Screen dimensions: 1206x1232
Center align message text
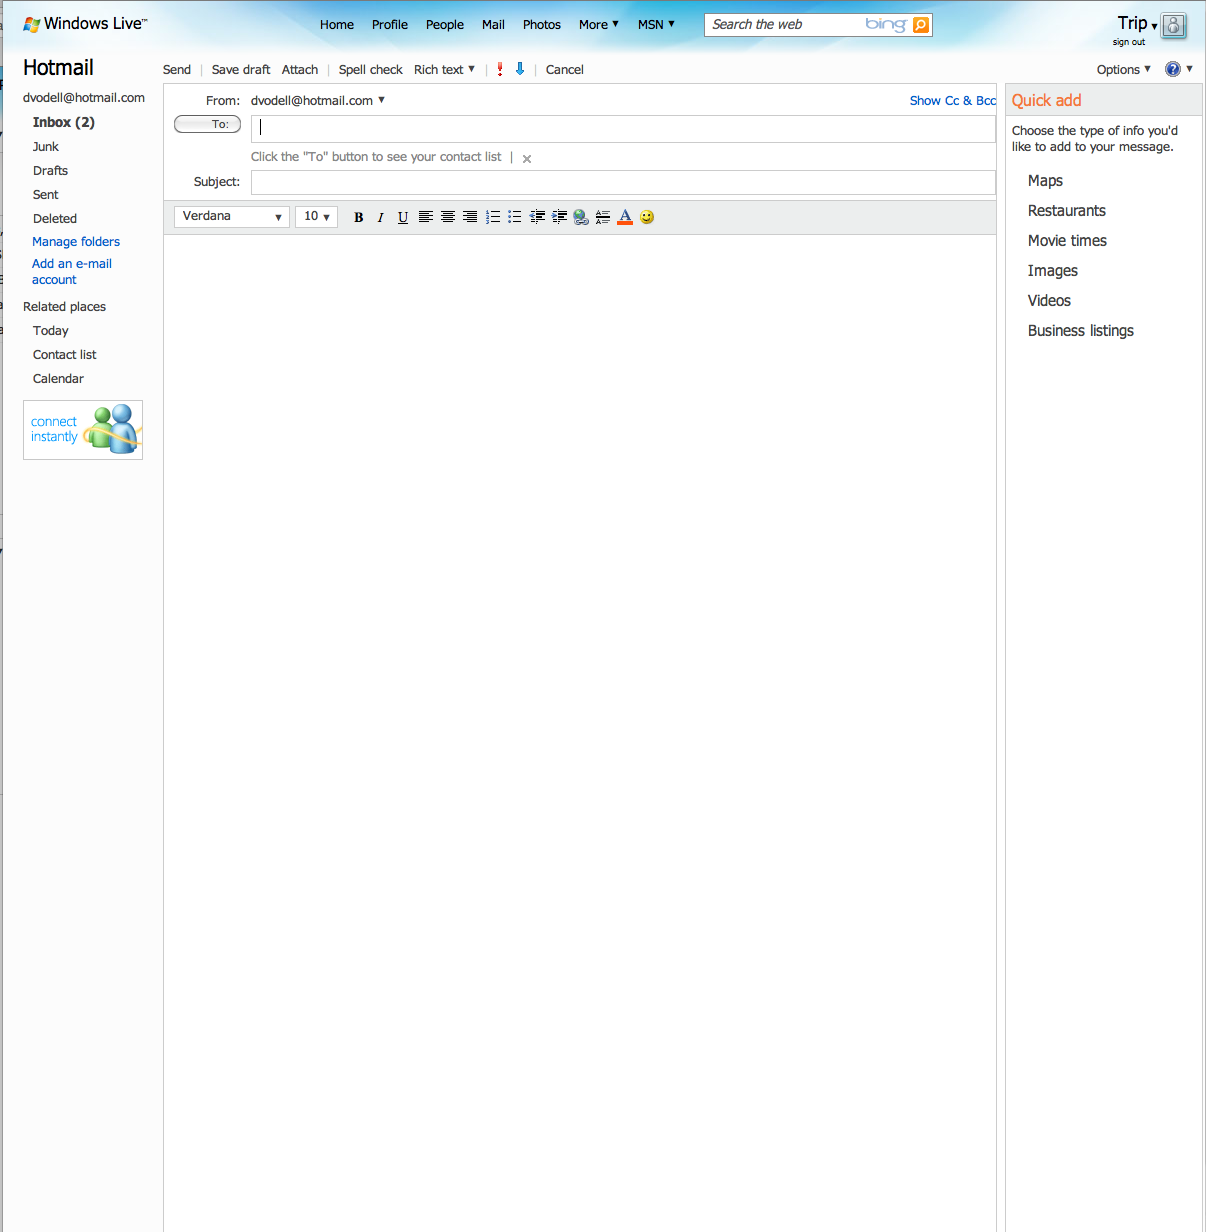click(x=448, y=217)
